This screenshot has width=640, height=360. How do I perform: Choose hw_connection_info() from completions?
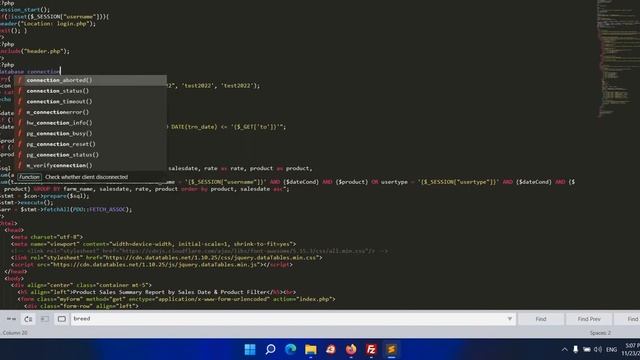coord(91,122)
